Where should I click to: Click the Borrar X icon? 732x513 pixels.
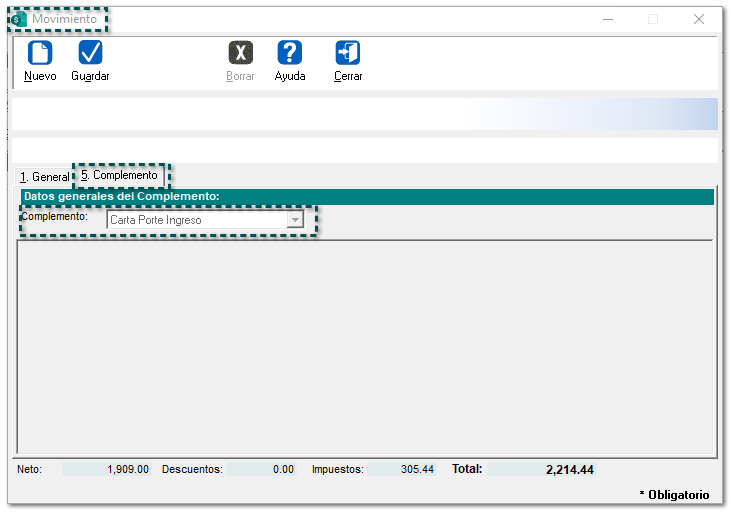click(x=240, y=52)
